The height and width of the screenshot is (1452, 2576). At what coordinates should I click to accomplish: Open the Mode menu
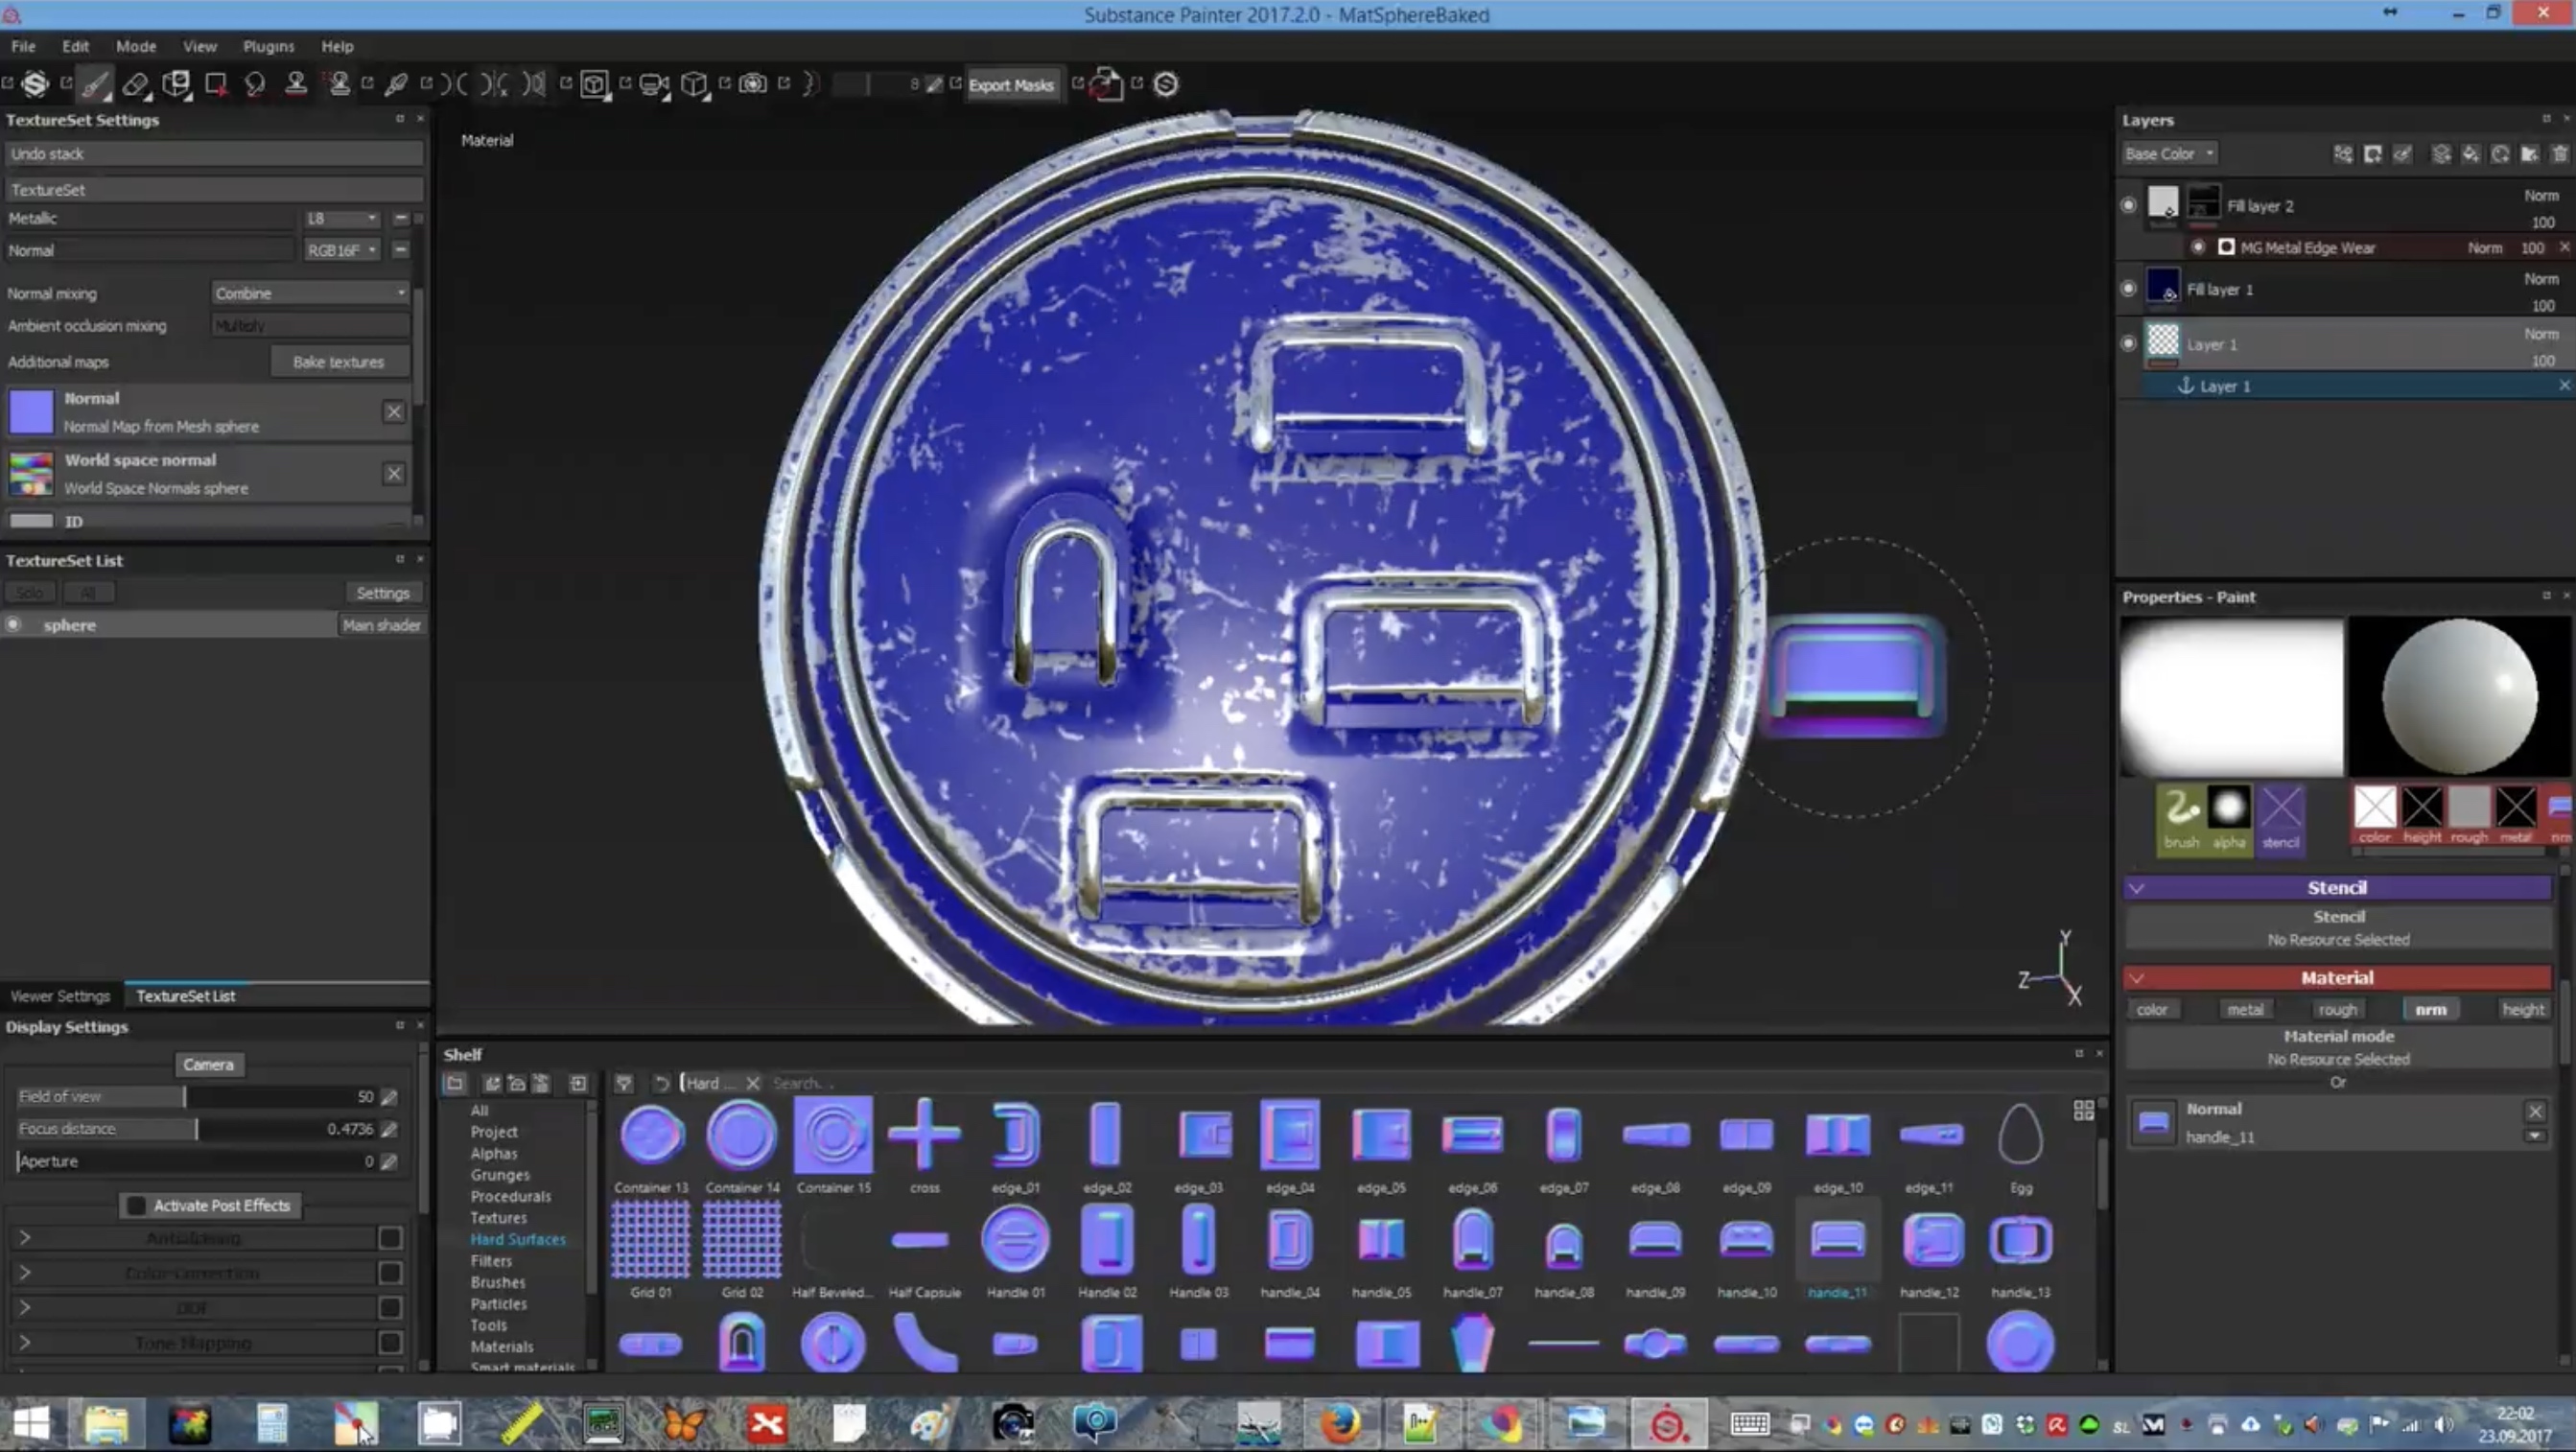[136, 46]
